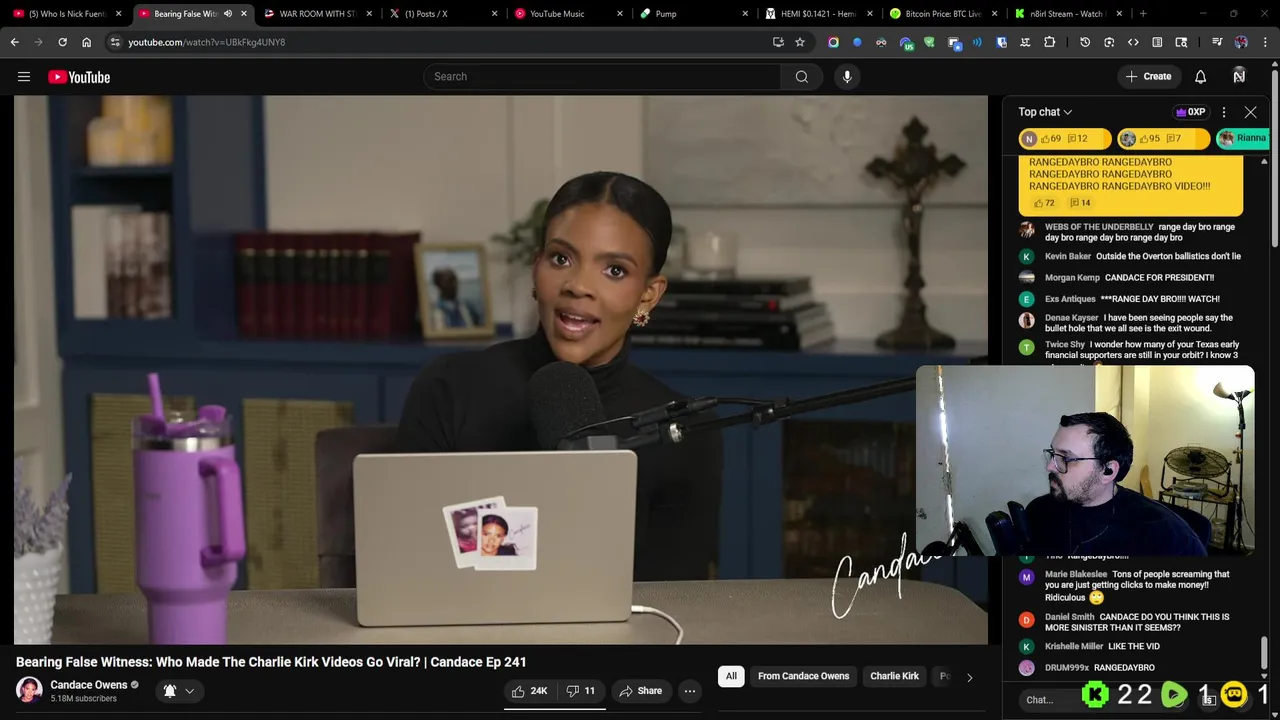Start voice search with the microphone

pyautogui.click(x=847, y=77)
